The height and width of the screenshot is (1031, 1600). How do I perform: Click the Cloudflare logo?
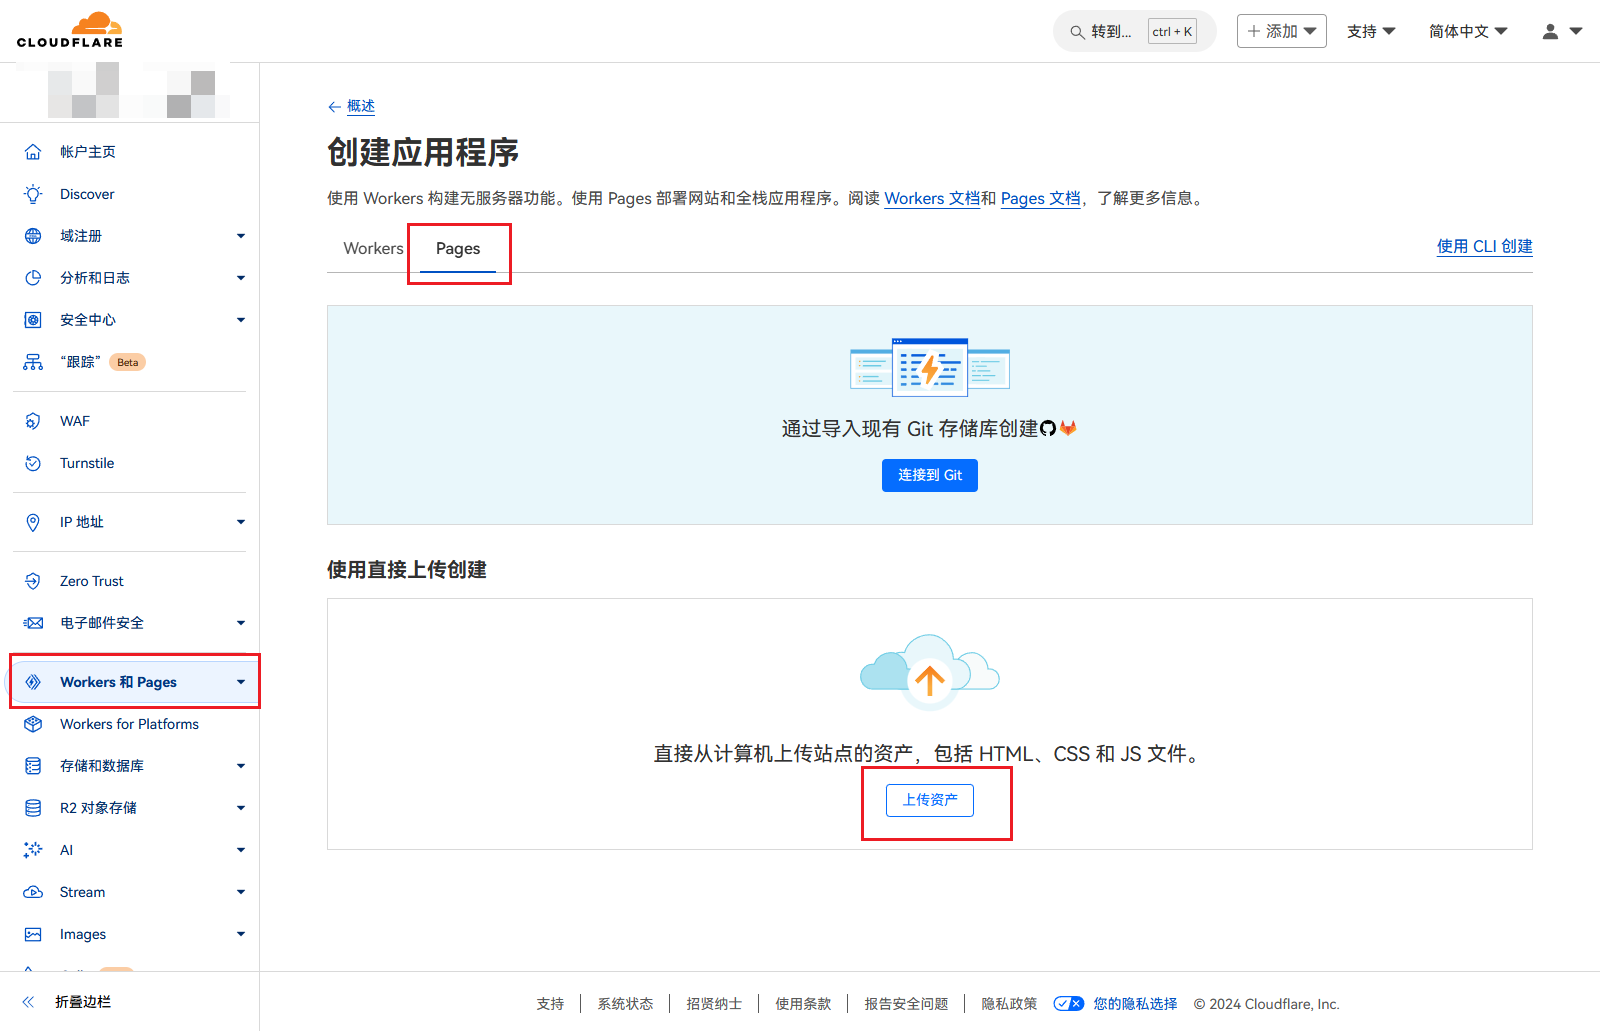pos(70,30)
